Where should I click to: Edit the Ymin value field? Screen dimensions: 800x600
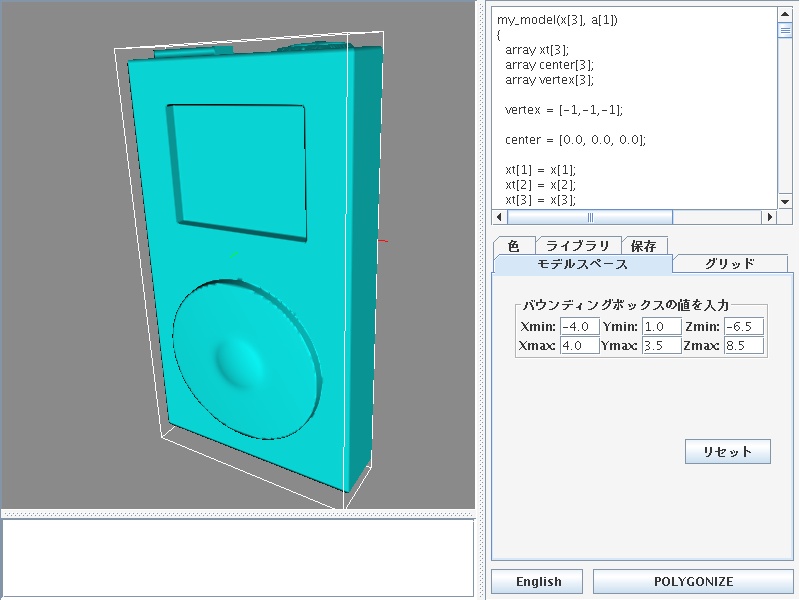[x=662, y=327]
